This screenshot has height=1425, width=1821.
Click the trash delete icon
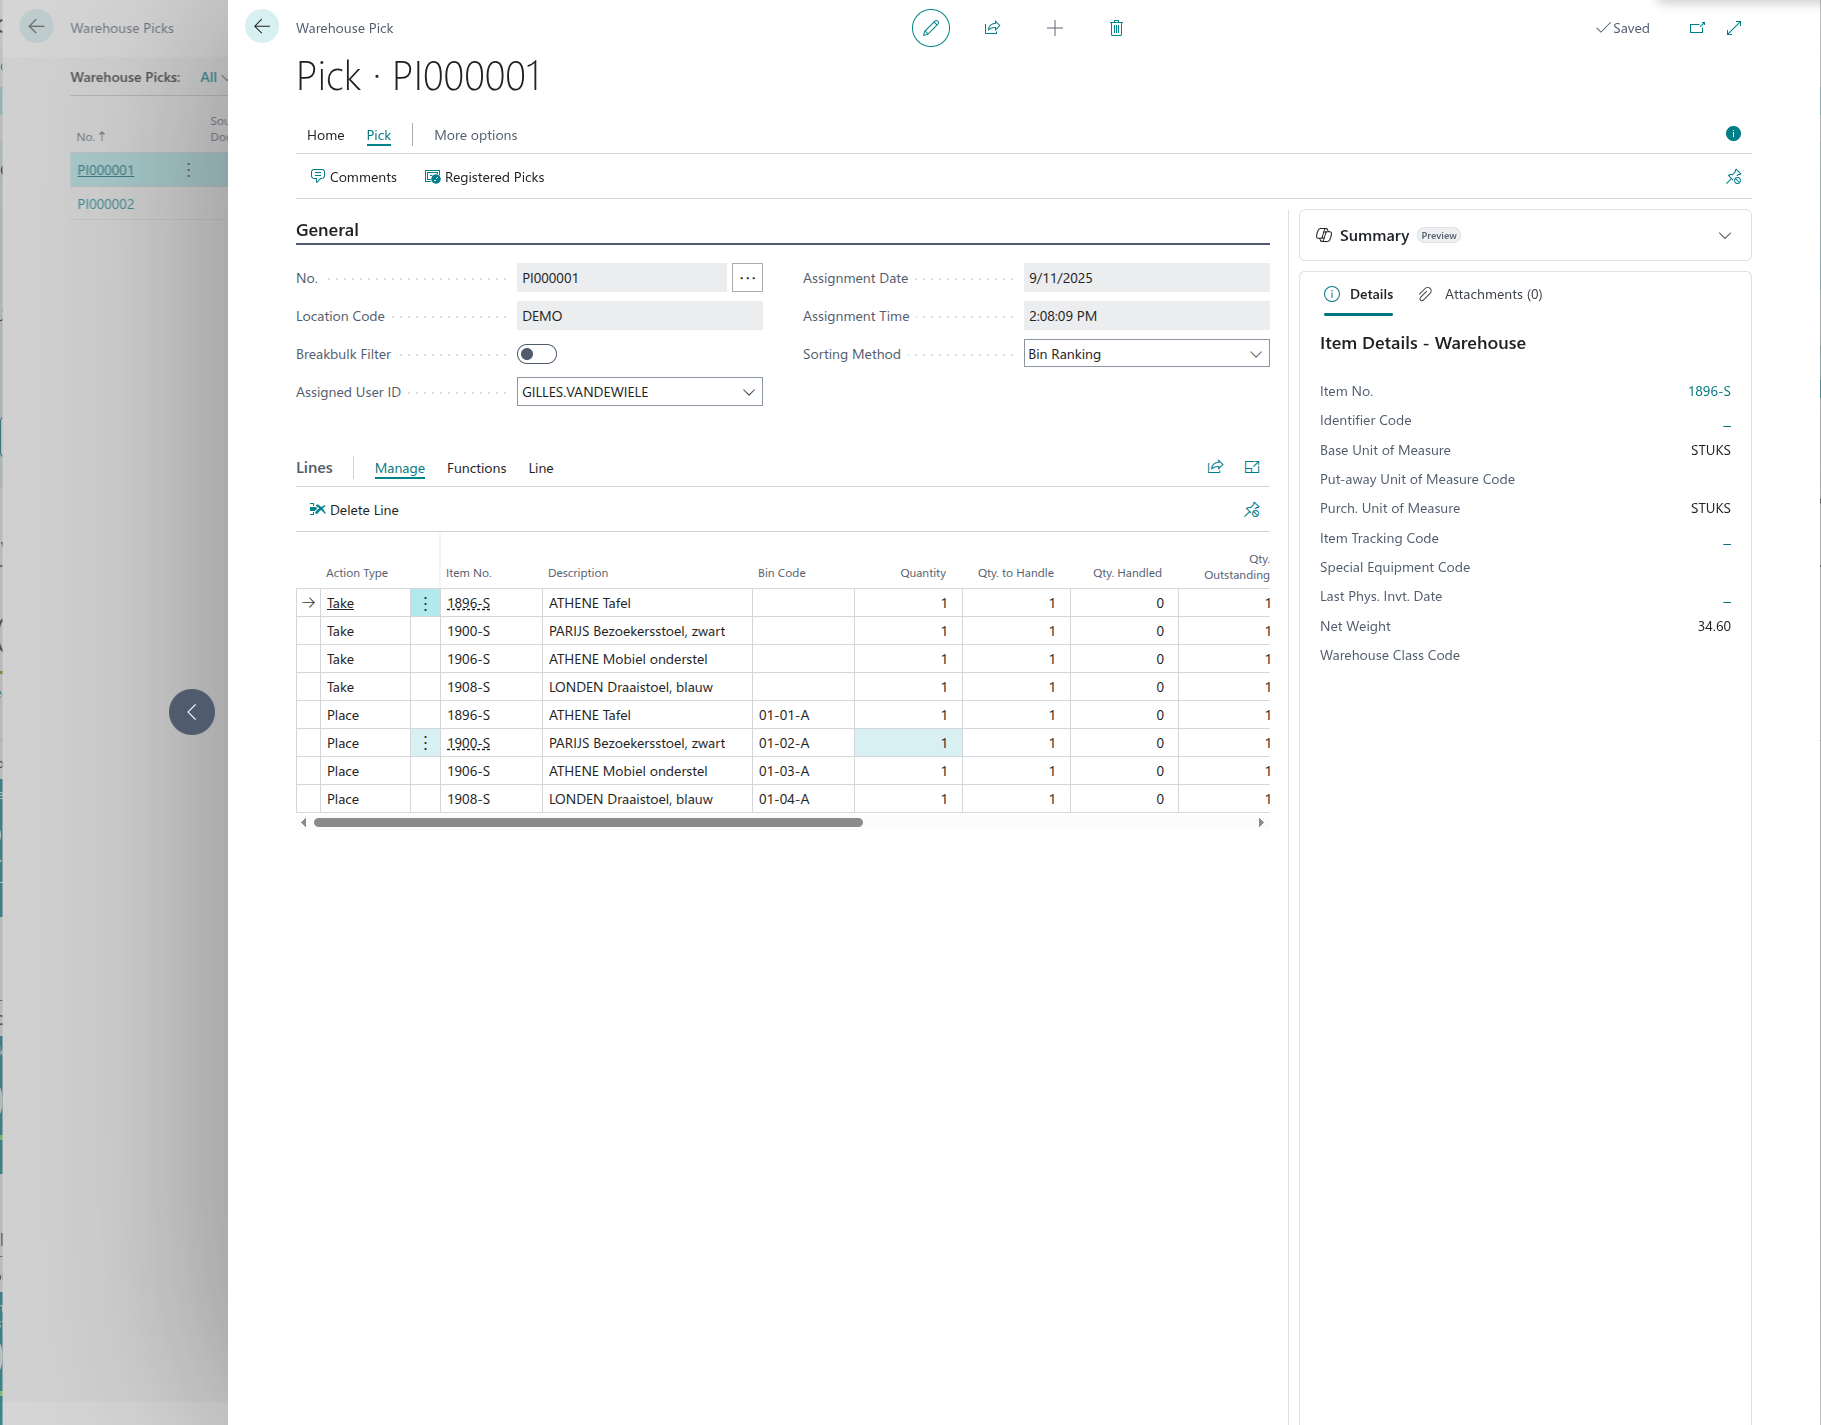coord(1116,28)
